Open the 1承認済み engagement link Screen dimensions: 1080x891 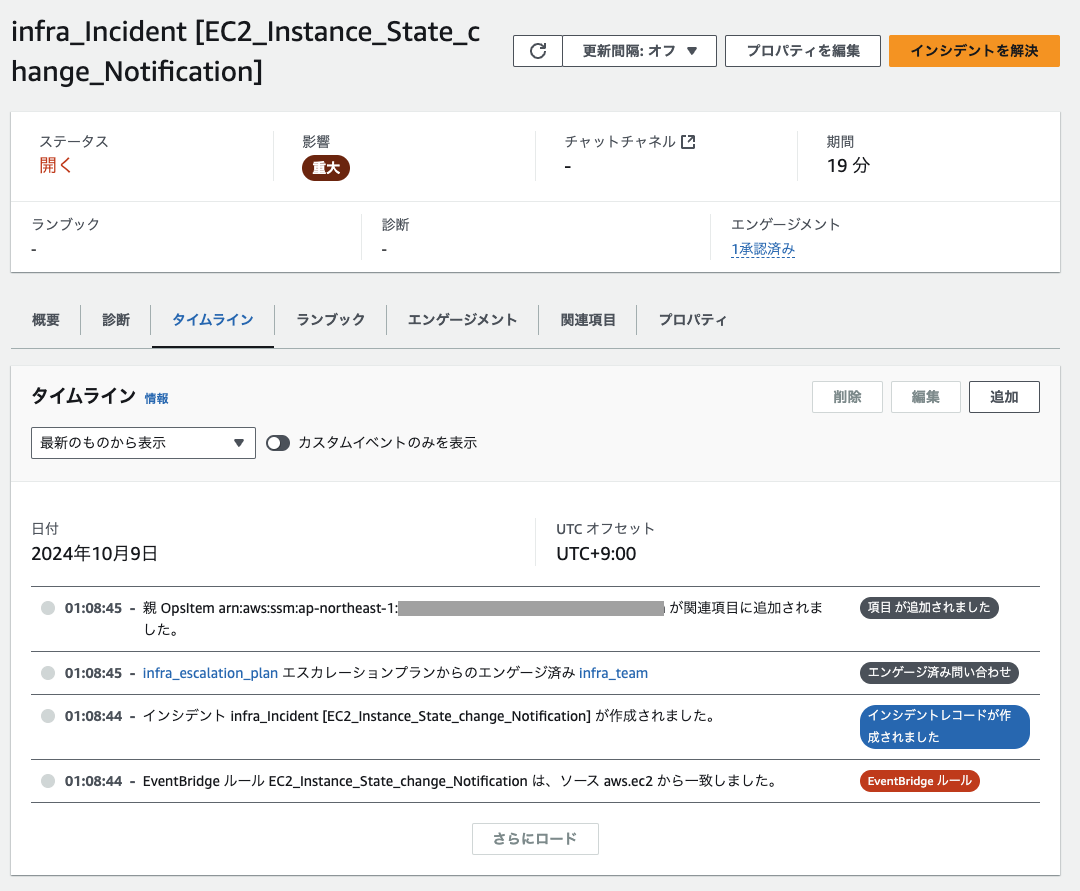[763, 249]
